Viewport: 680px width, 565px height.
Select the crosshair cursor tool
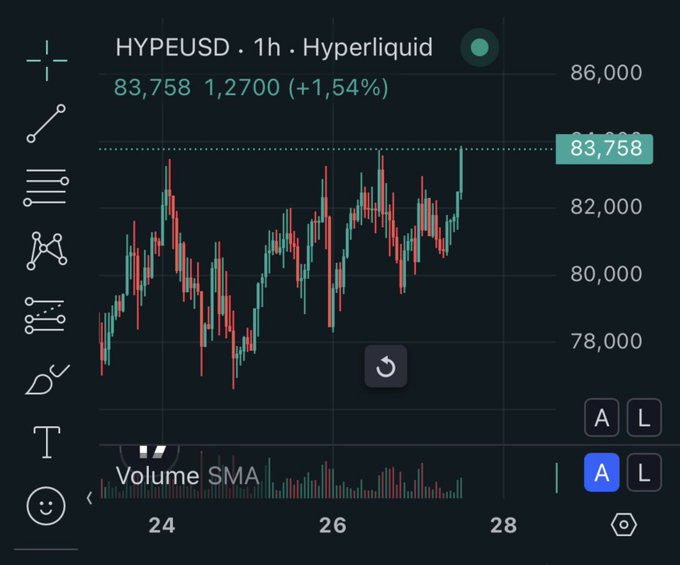tap(47, 61)
